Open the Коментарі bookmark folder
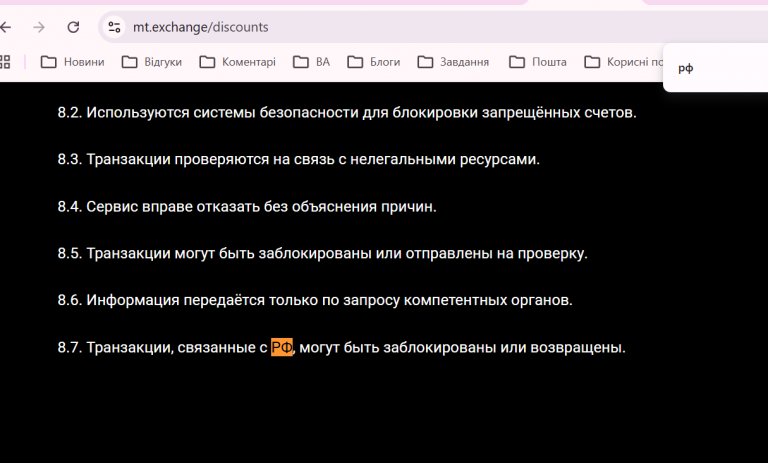 238,62
